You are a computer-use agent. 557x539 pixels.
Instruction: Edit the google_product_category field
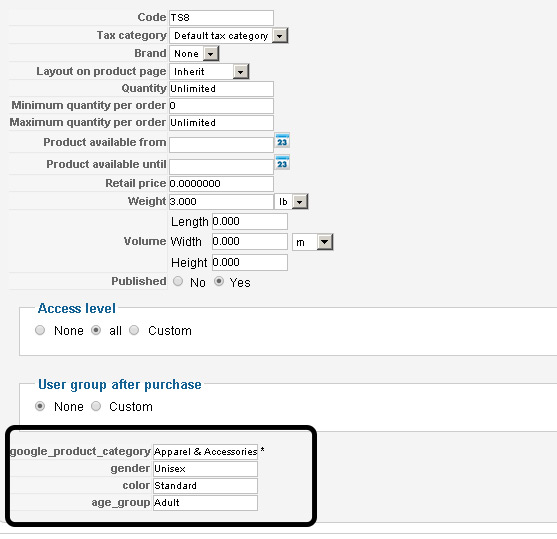[205, 452]
